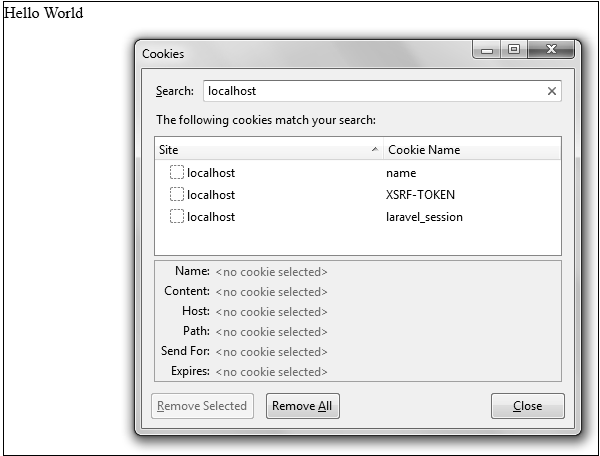The image size is (600, 456).
Task: Click the Content detail value field
Action: click(271, 292)
